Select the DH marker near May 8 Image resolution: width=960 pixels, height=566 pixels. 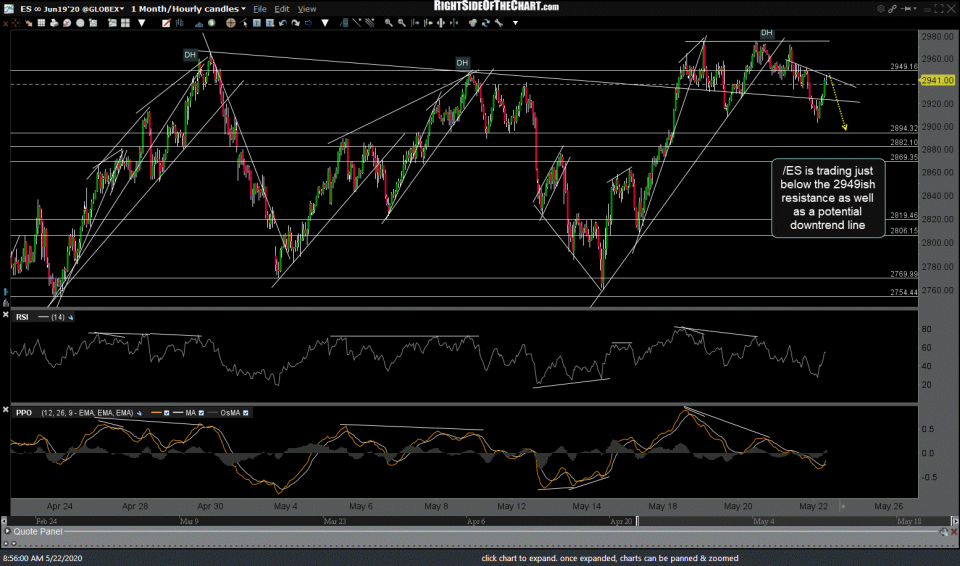pos(462,62)
